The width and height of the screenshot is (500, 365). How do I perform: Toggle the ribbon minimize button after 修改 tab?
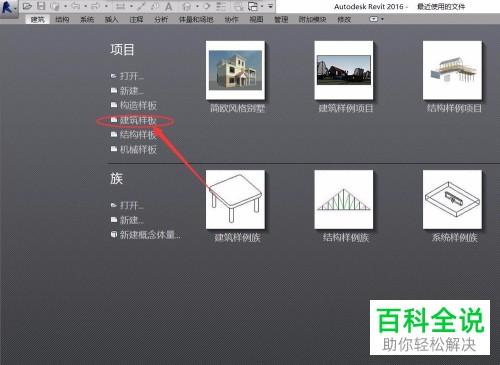(x=374, y=19)
